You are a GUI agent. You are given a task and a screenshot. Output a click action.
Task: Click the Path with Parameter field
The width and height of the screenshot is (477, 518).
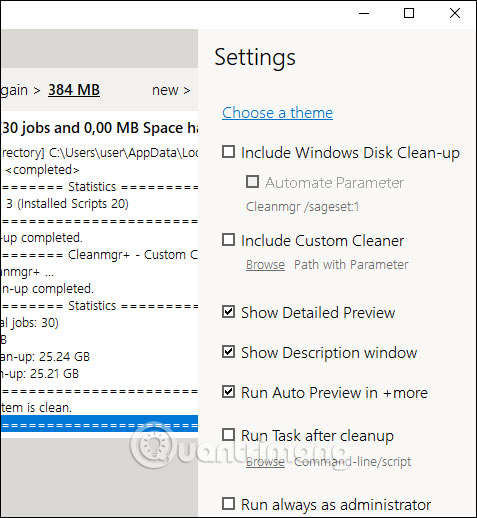351,265
